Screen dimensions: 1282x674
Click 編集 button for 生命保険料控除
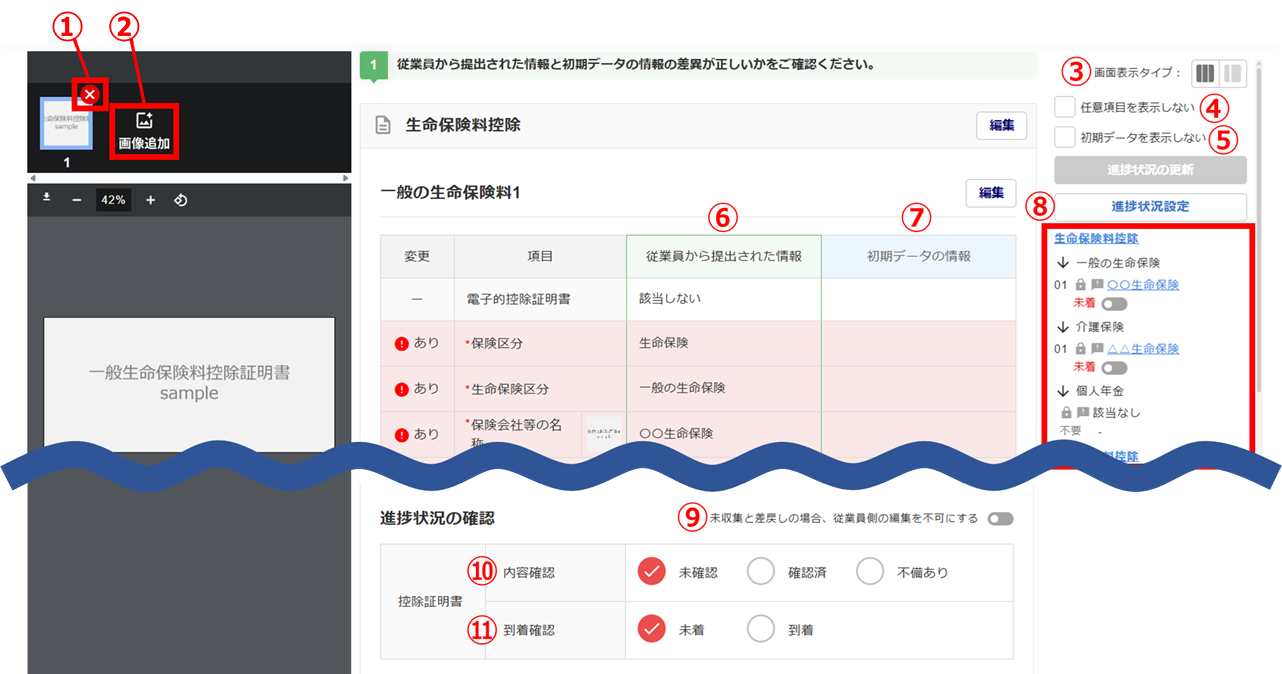tap(1001, 125)
